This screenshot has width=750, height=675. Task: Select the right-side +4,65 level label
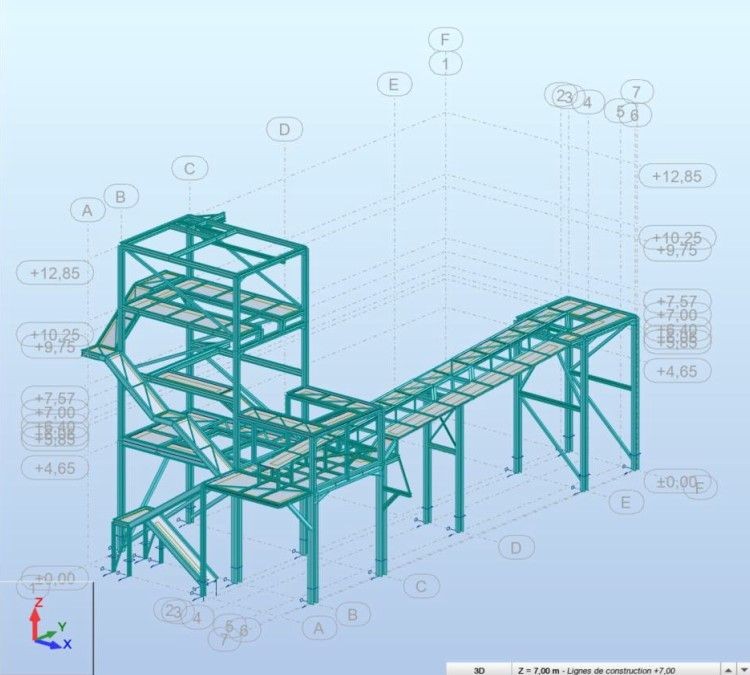coord(677,370)
